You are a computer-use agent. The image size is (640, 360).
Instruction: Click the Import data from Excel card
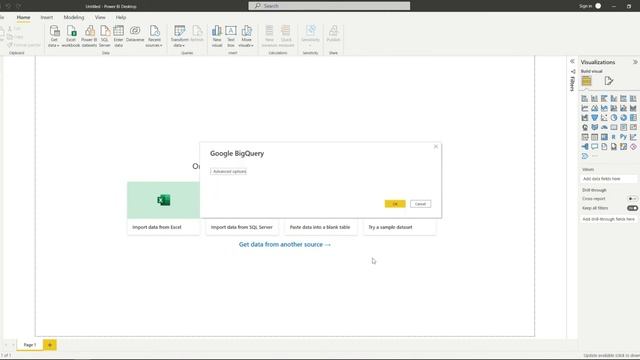coord(164,208)
